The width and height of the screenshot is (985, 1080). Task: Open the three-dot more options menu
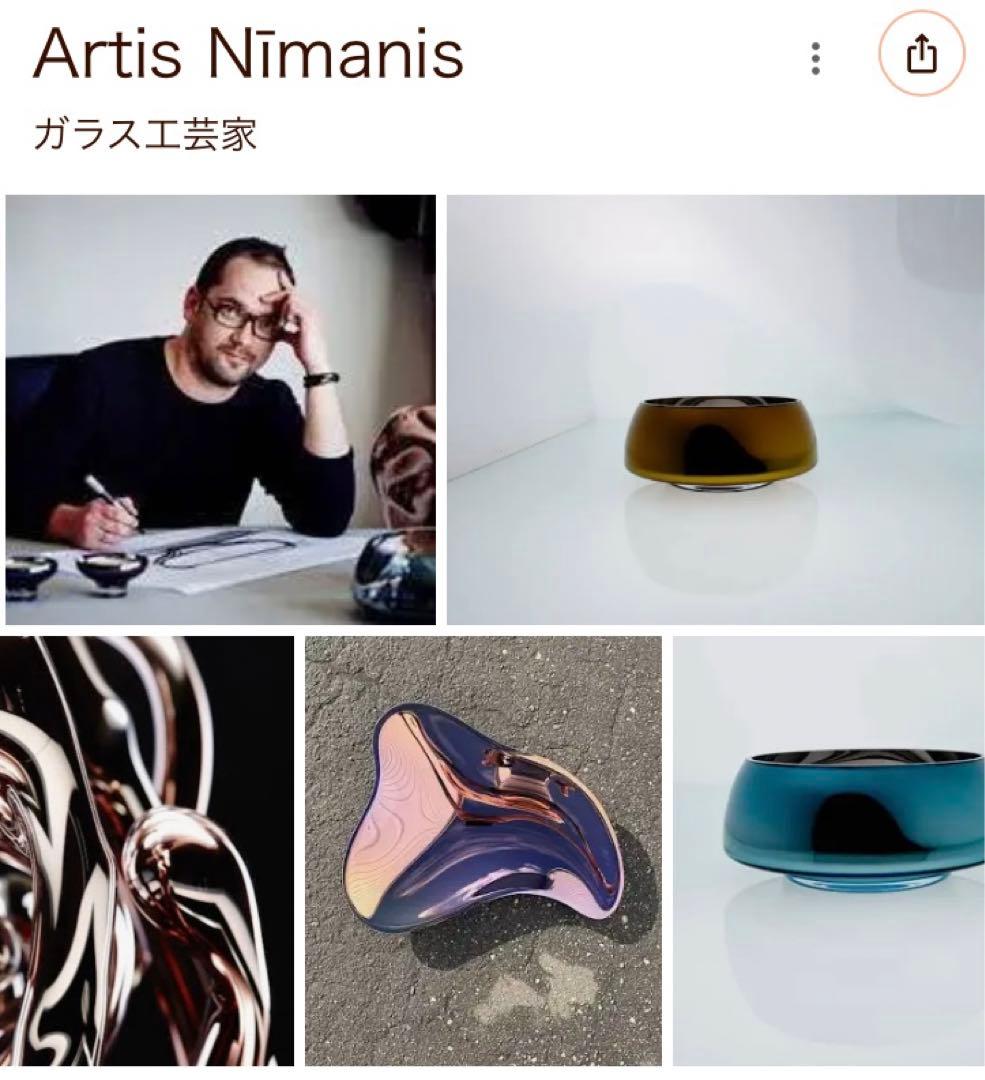[816, 59]
